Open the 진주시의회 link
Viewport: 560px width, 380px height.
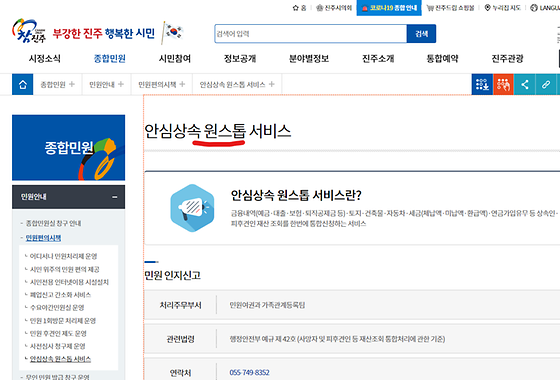click(334, 8)
